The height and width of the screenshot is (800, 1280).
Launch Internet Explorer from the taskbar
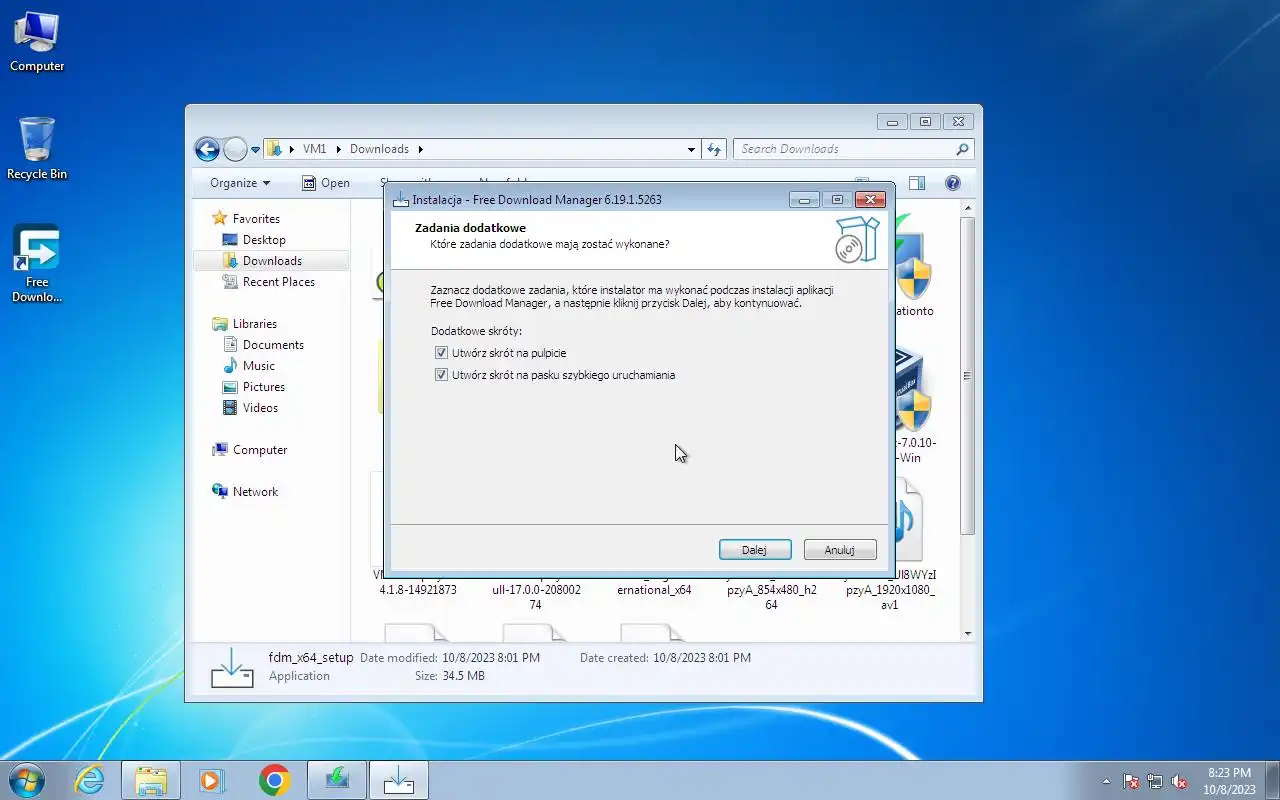(90, 780)
